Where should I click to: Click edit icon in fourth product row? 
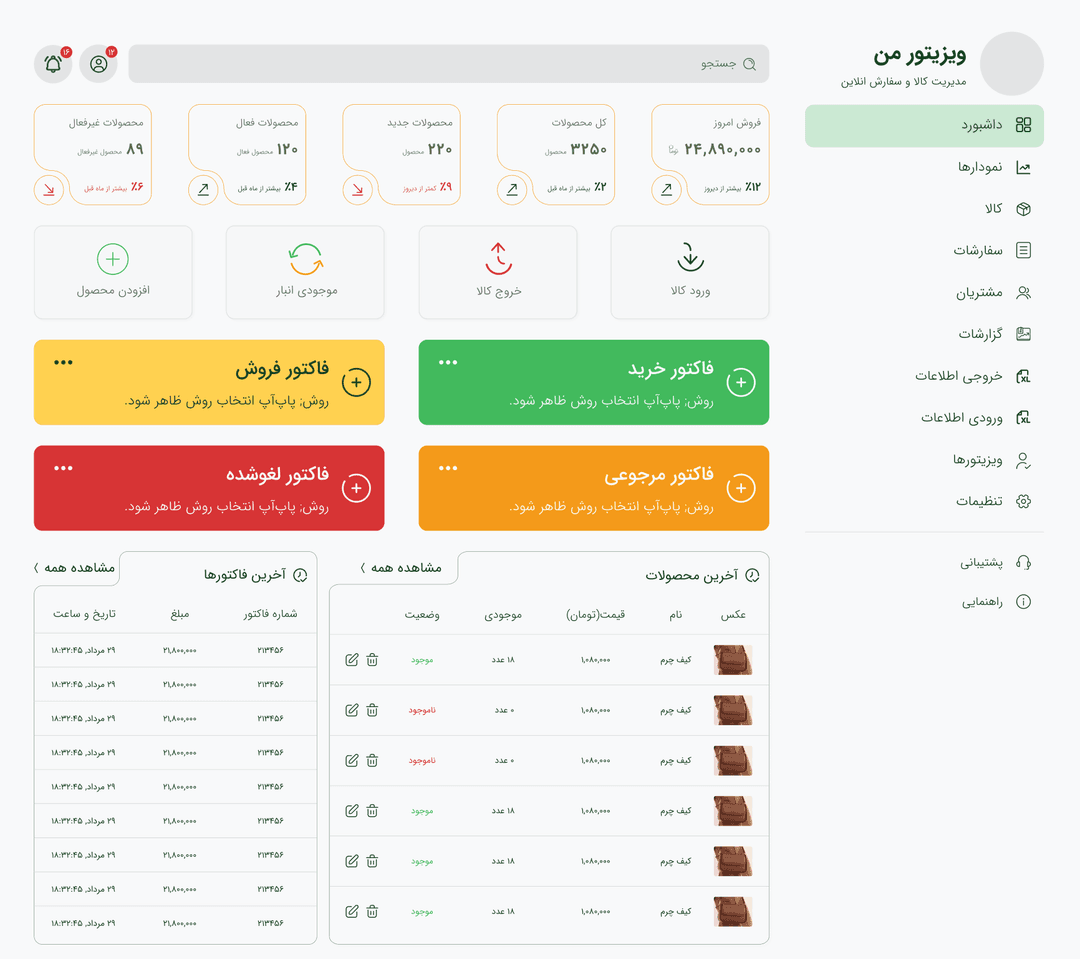coord(351,811)
